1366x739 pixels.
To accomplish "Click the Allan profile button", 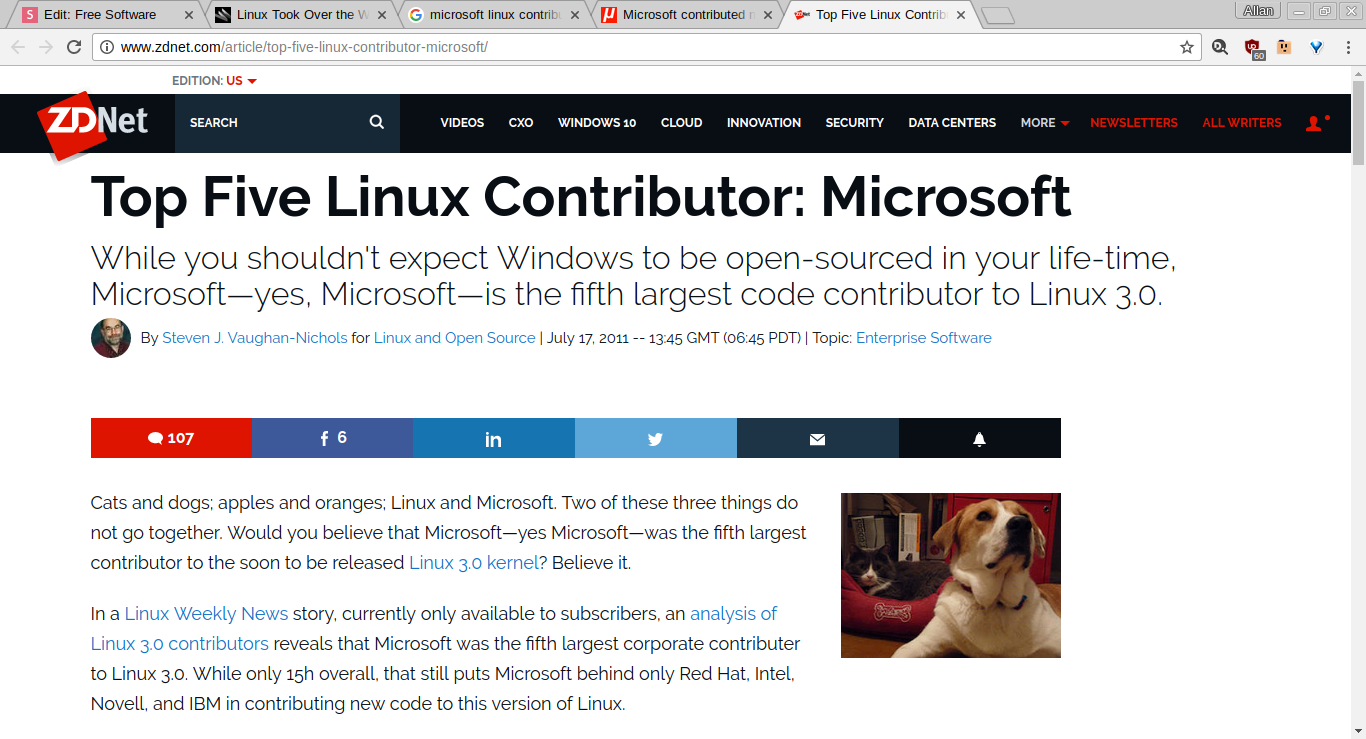I will [1258, 11].
